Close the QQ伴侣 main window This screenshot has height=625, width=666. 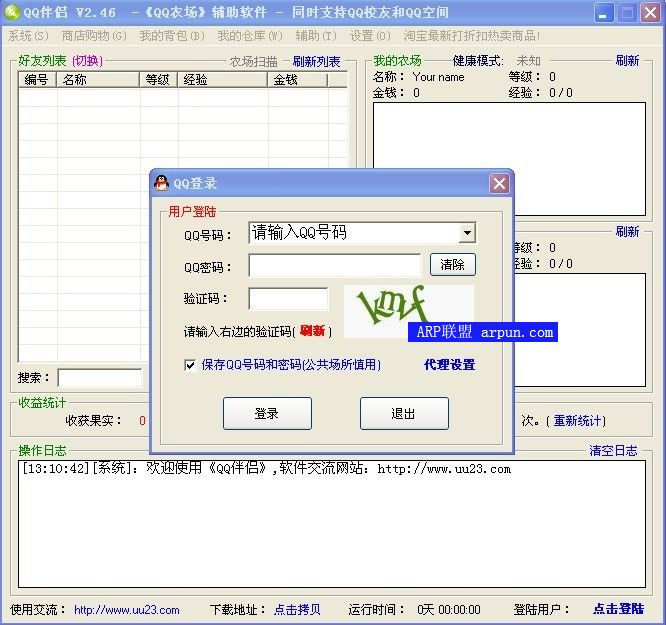coord(651,12)
